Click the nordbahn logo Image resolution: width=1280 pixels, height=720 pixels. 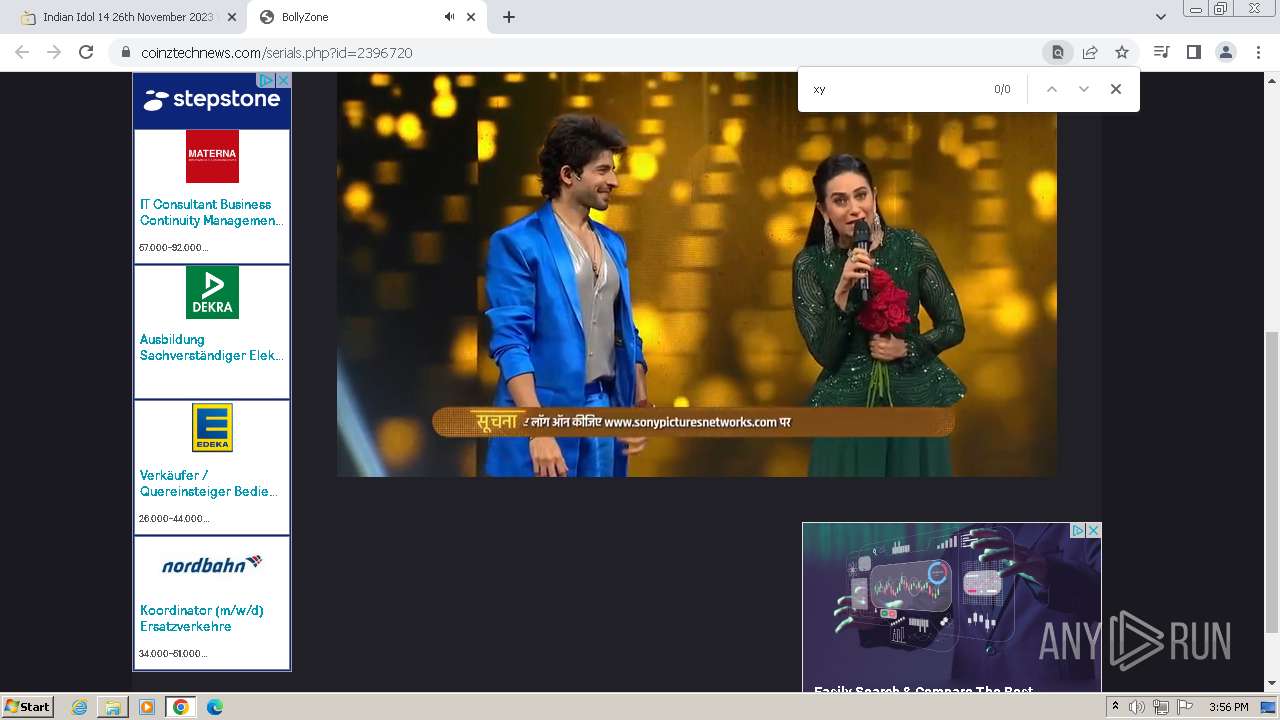pyautogui.click(x=212, y=564)
